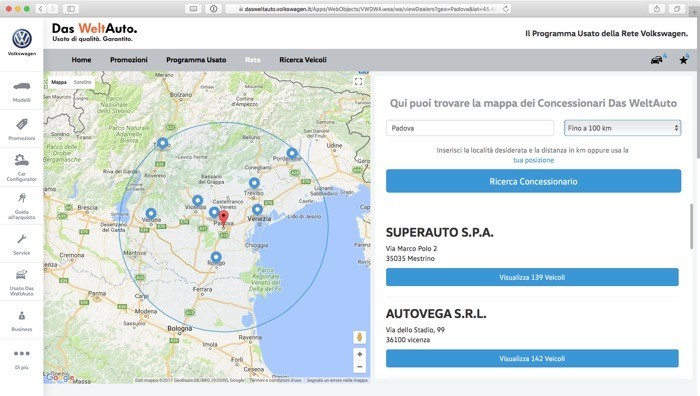Click the map zoom in plus button
This screenshot has height=396, width=700.
(359, 354)
